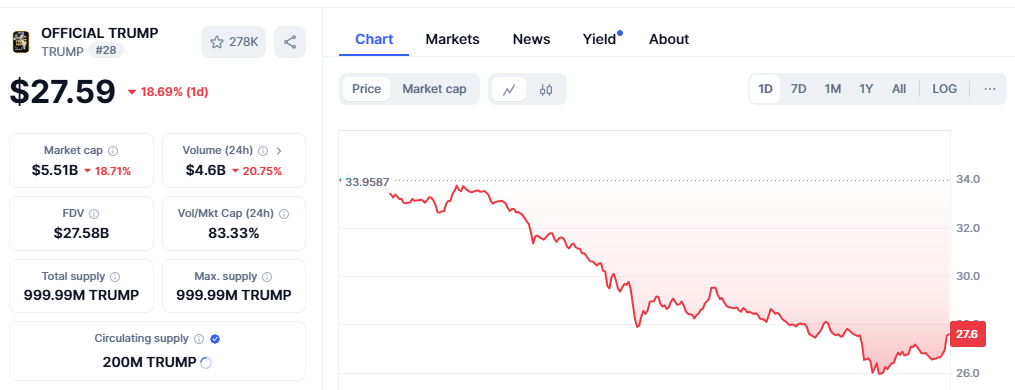Open the more chart options ellipsis
Image resolution: width=1015 pixels, height=390 pixels.
tap(990, 89)
